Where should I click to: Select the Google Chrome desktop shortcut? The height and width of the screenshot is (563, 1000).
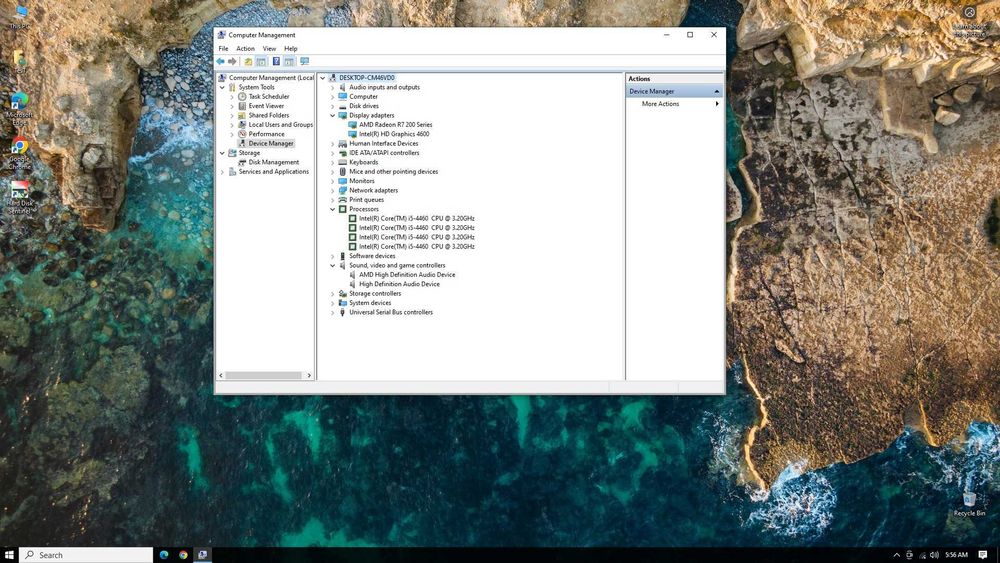(19, 153)
